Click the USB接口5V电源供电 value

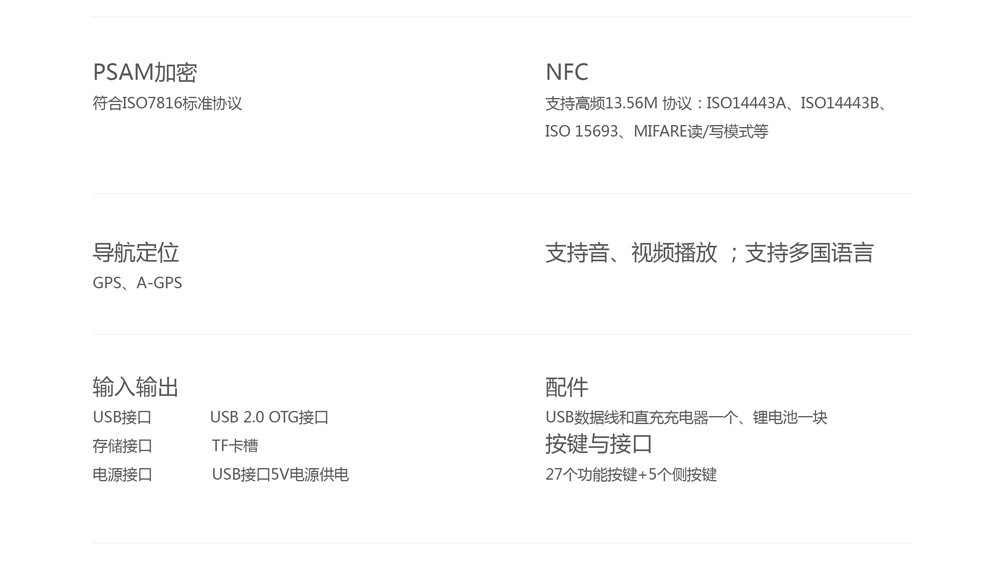point(280,475)
